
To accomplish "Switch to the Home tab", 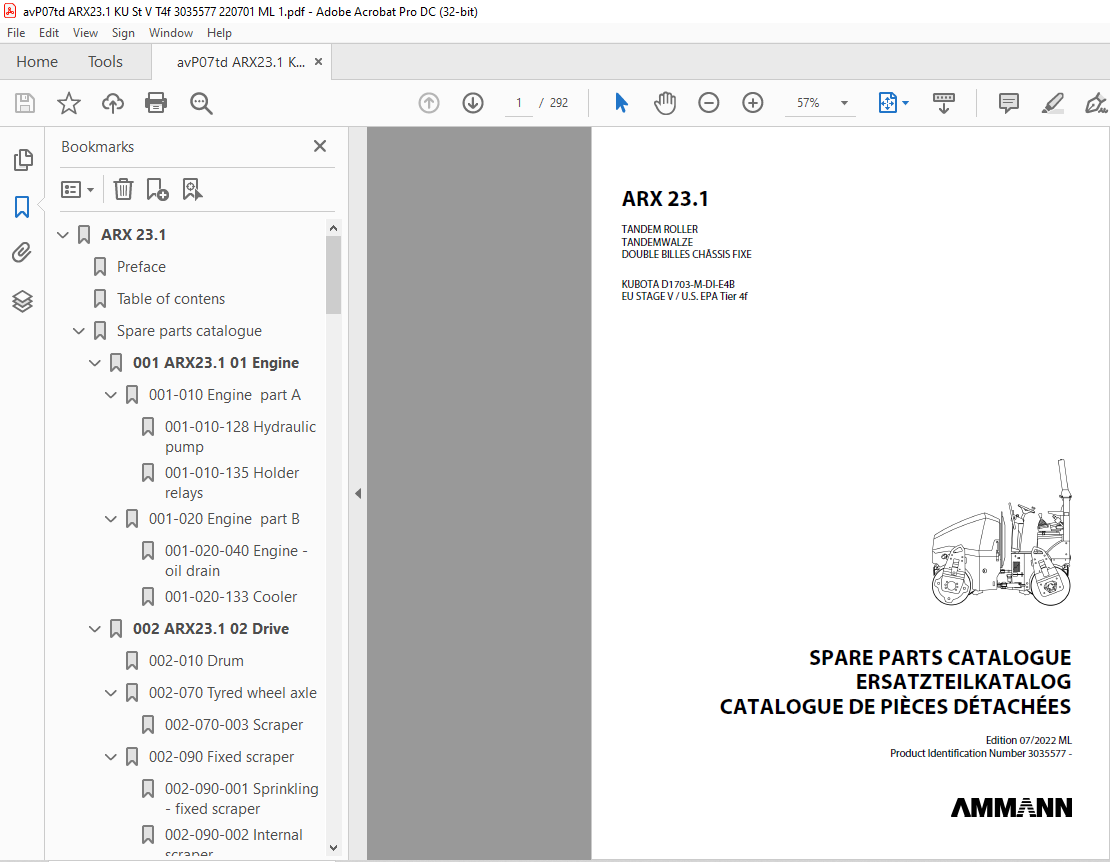I will (x=37, y=62).
